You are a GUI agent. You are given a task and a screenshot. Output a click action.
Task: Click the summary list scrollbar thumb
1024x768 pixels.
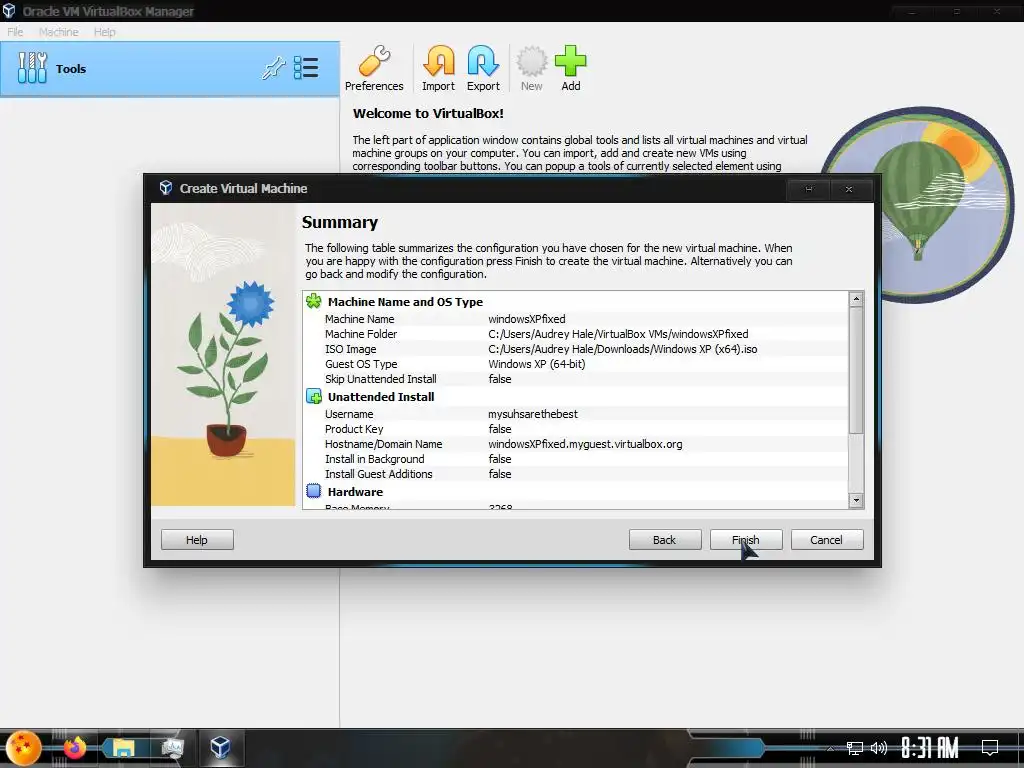[856, 370]
